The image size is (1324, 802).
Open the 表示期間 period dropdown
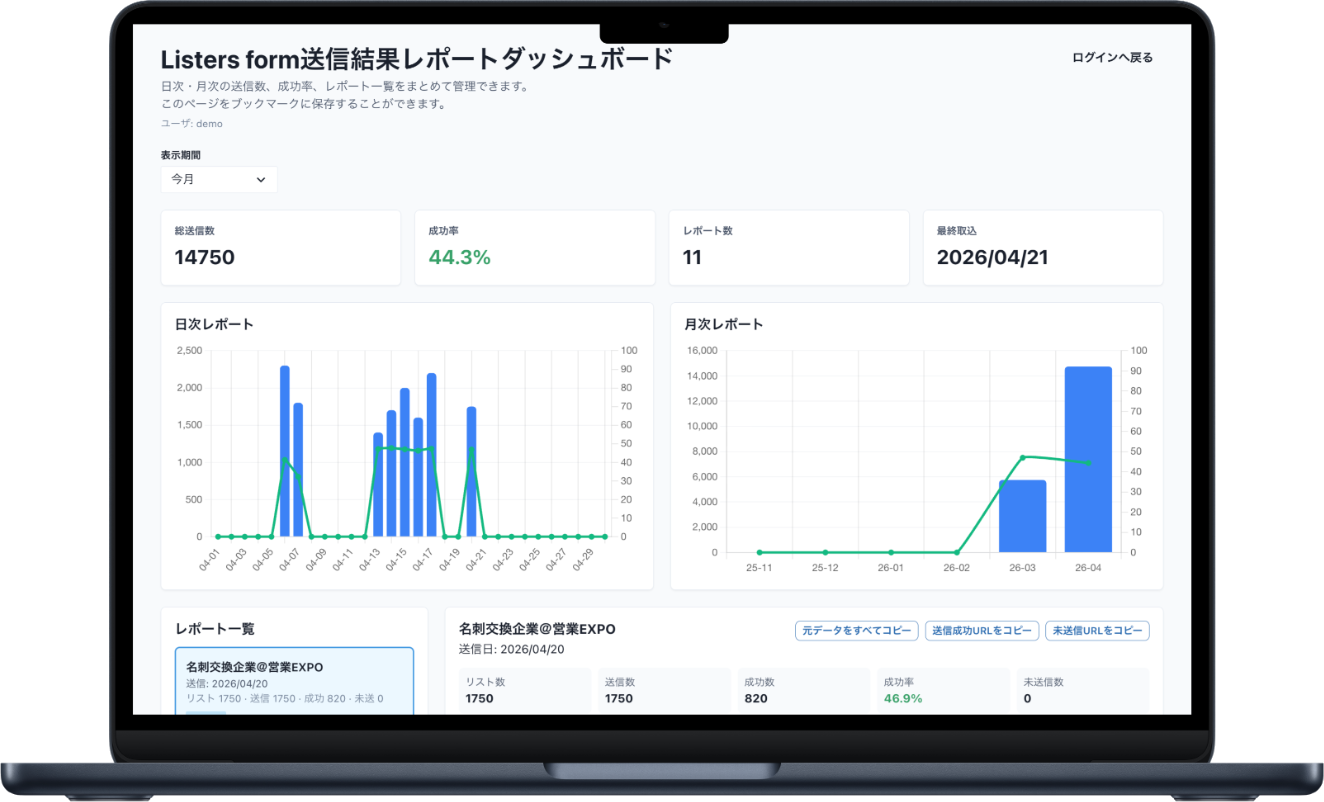219,179
